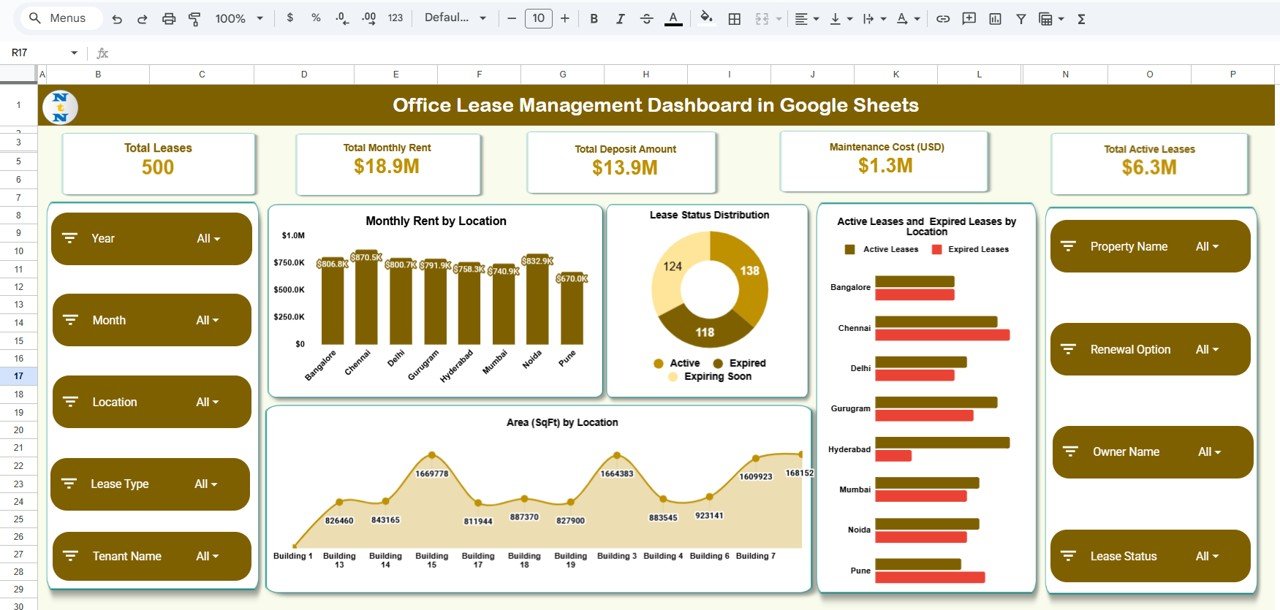Open the Default font family menu
This screenshot has height=610, width=1280.
pyautogui.click(x=455, y=19)
